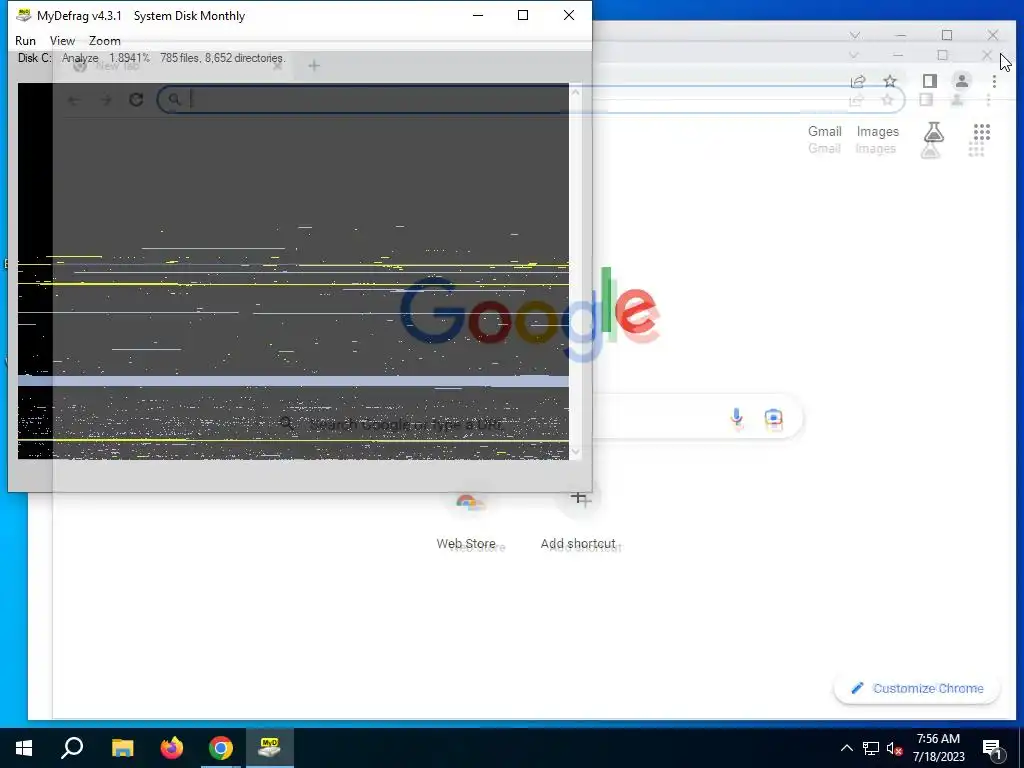Click the muted volume tray icon
This screenshot has width=1024, height=768.
click(x=894, y=748)
